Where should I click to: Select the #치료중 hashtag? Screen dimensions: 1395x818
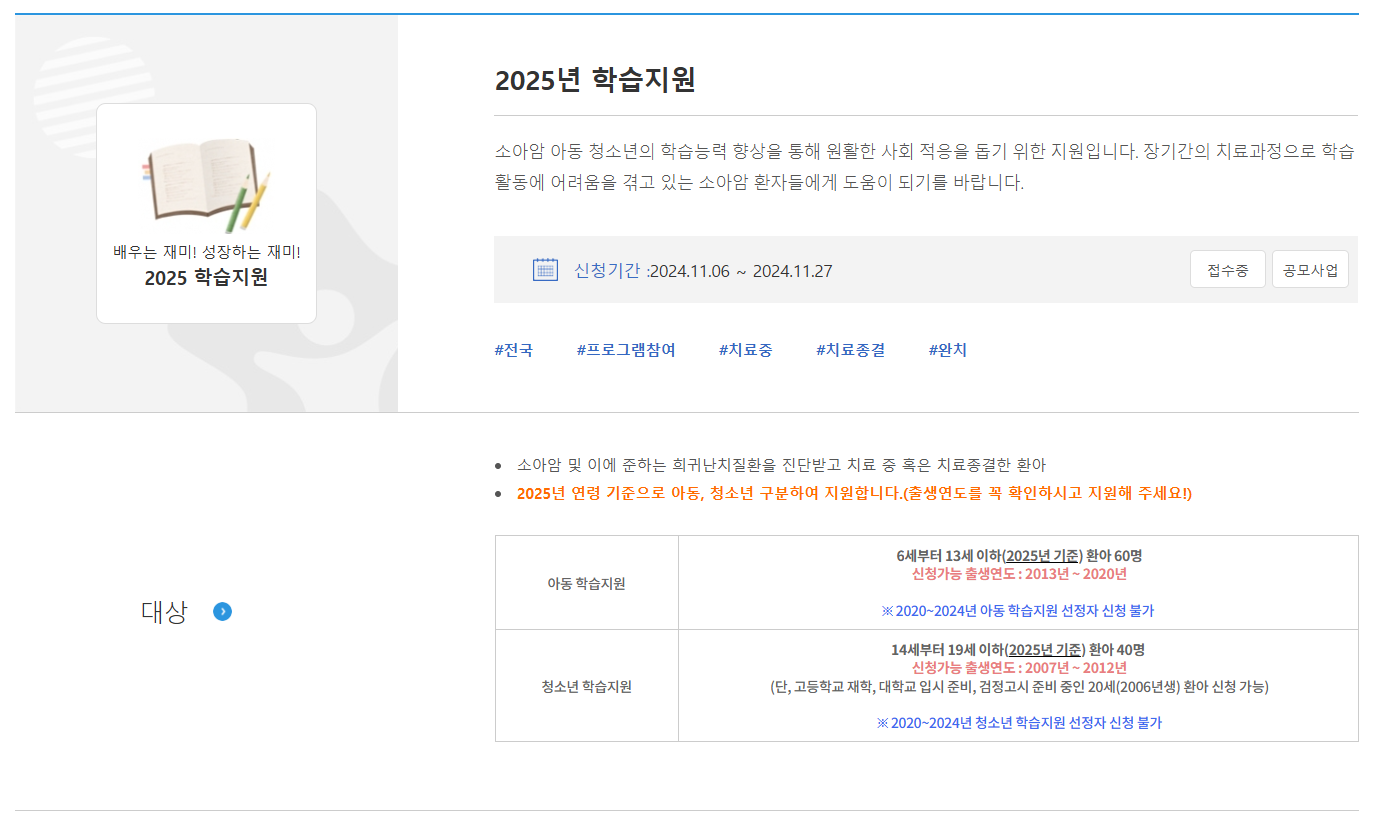pos(745,350)
